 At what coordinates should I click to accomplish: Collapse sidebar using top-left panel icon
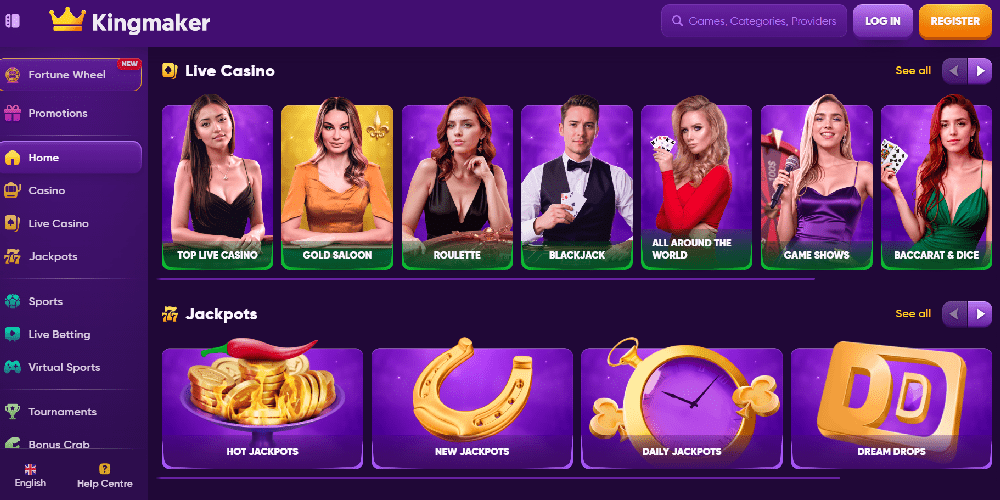pyautogui.click(x=12, y=21)
